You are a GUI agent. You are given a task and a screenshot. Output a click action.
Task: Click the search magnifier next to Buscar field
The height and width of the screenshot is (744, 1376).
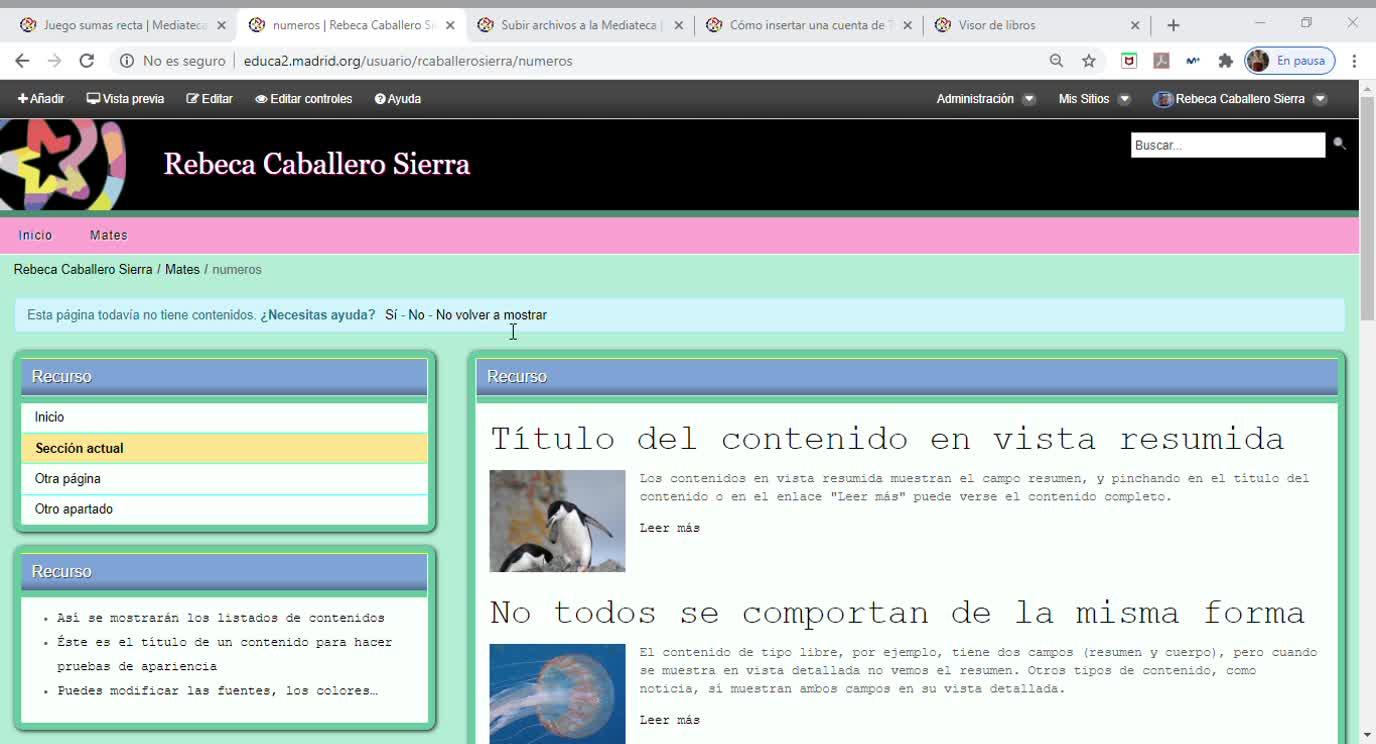(1339, 144)
